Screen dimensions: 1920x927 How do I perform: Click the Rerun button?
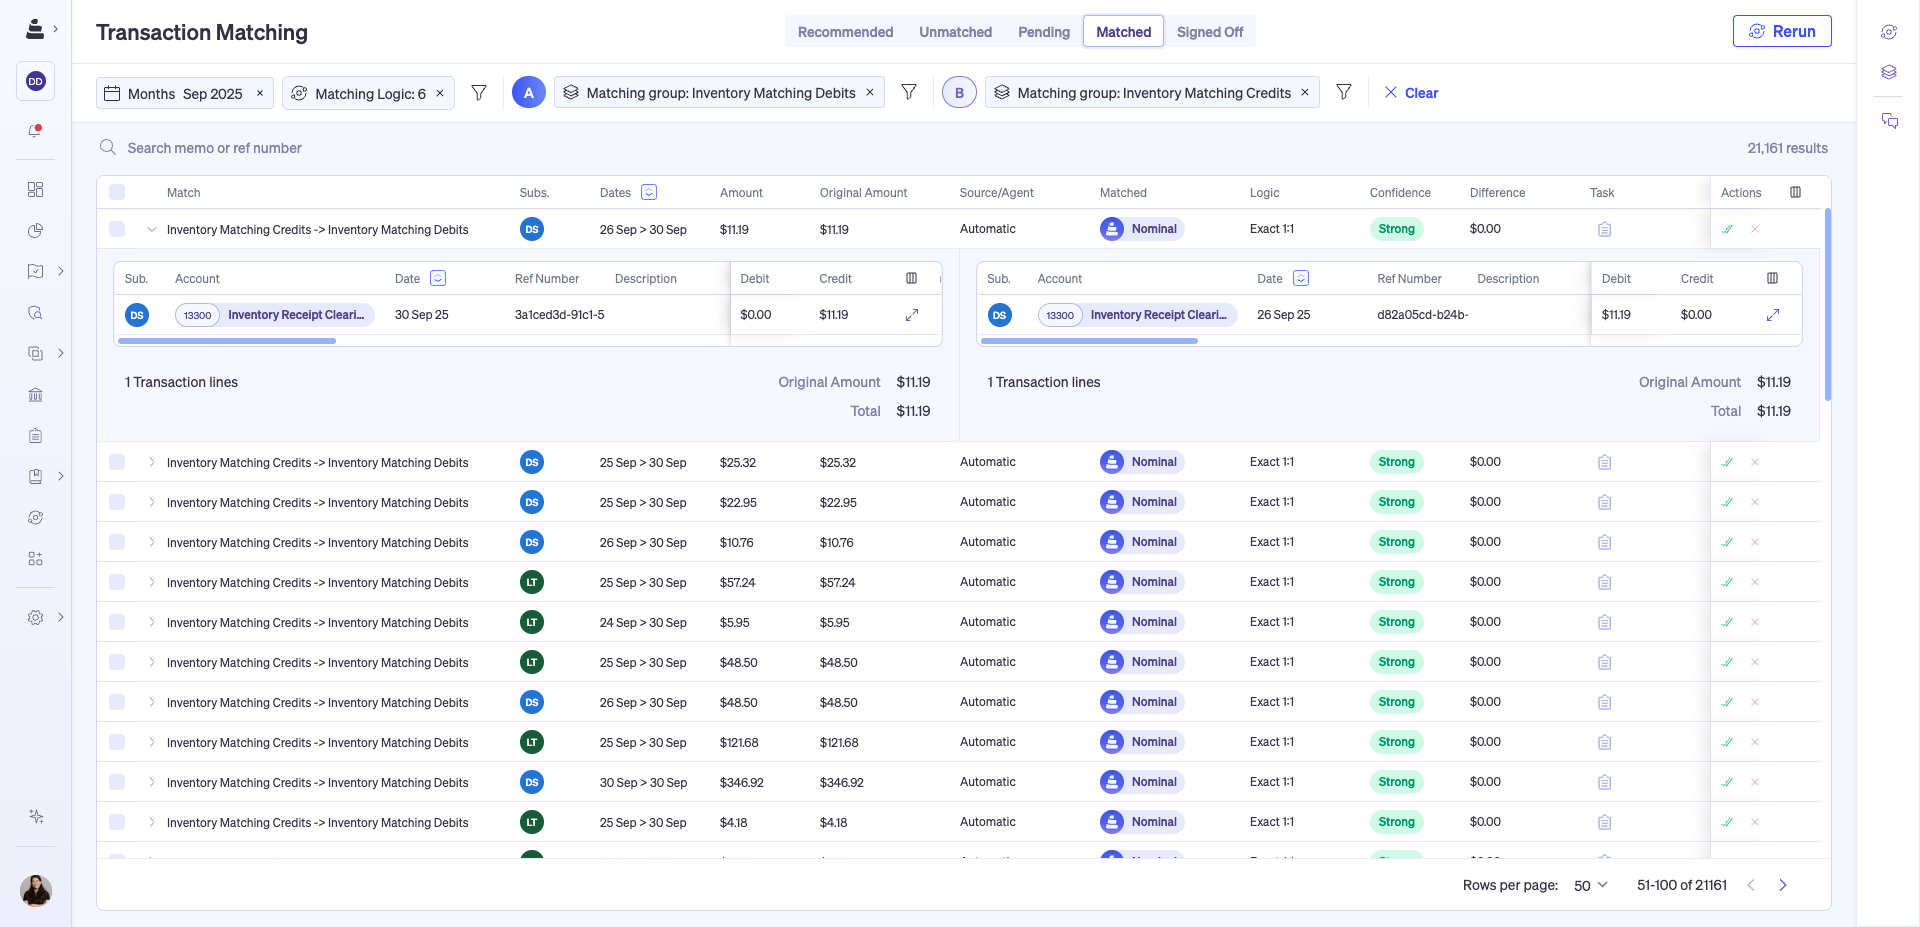click(1782, 31)
